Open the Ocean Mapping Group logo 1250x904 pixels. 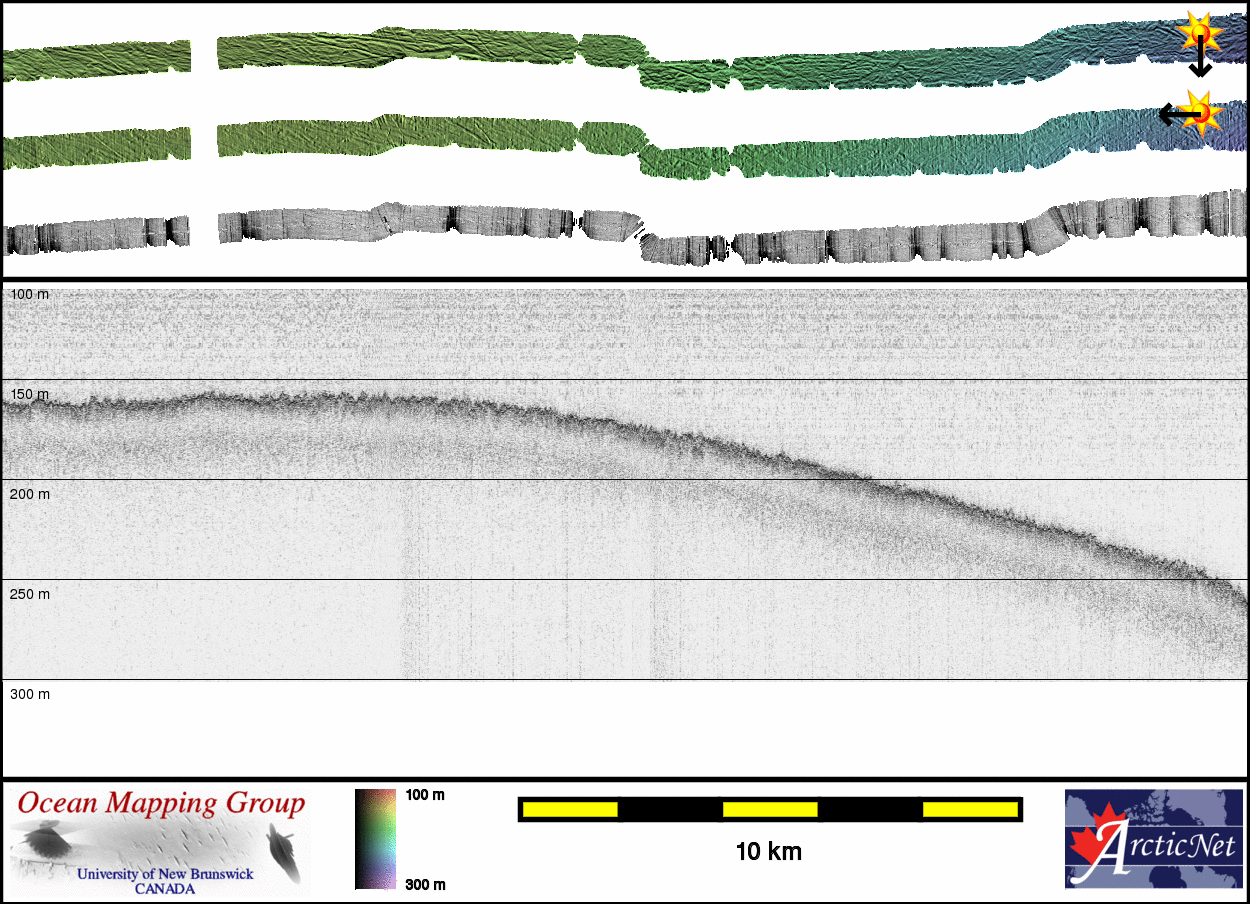[160, 840]
